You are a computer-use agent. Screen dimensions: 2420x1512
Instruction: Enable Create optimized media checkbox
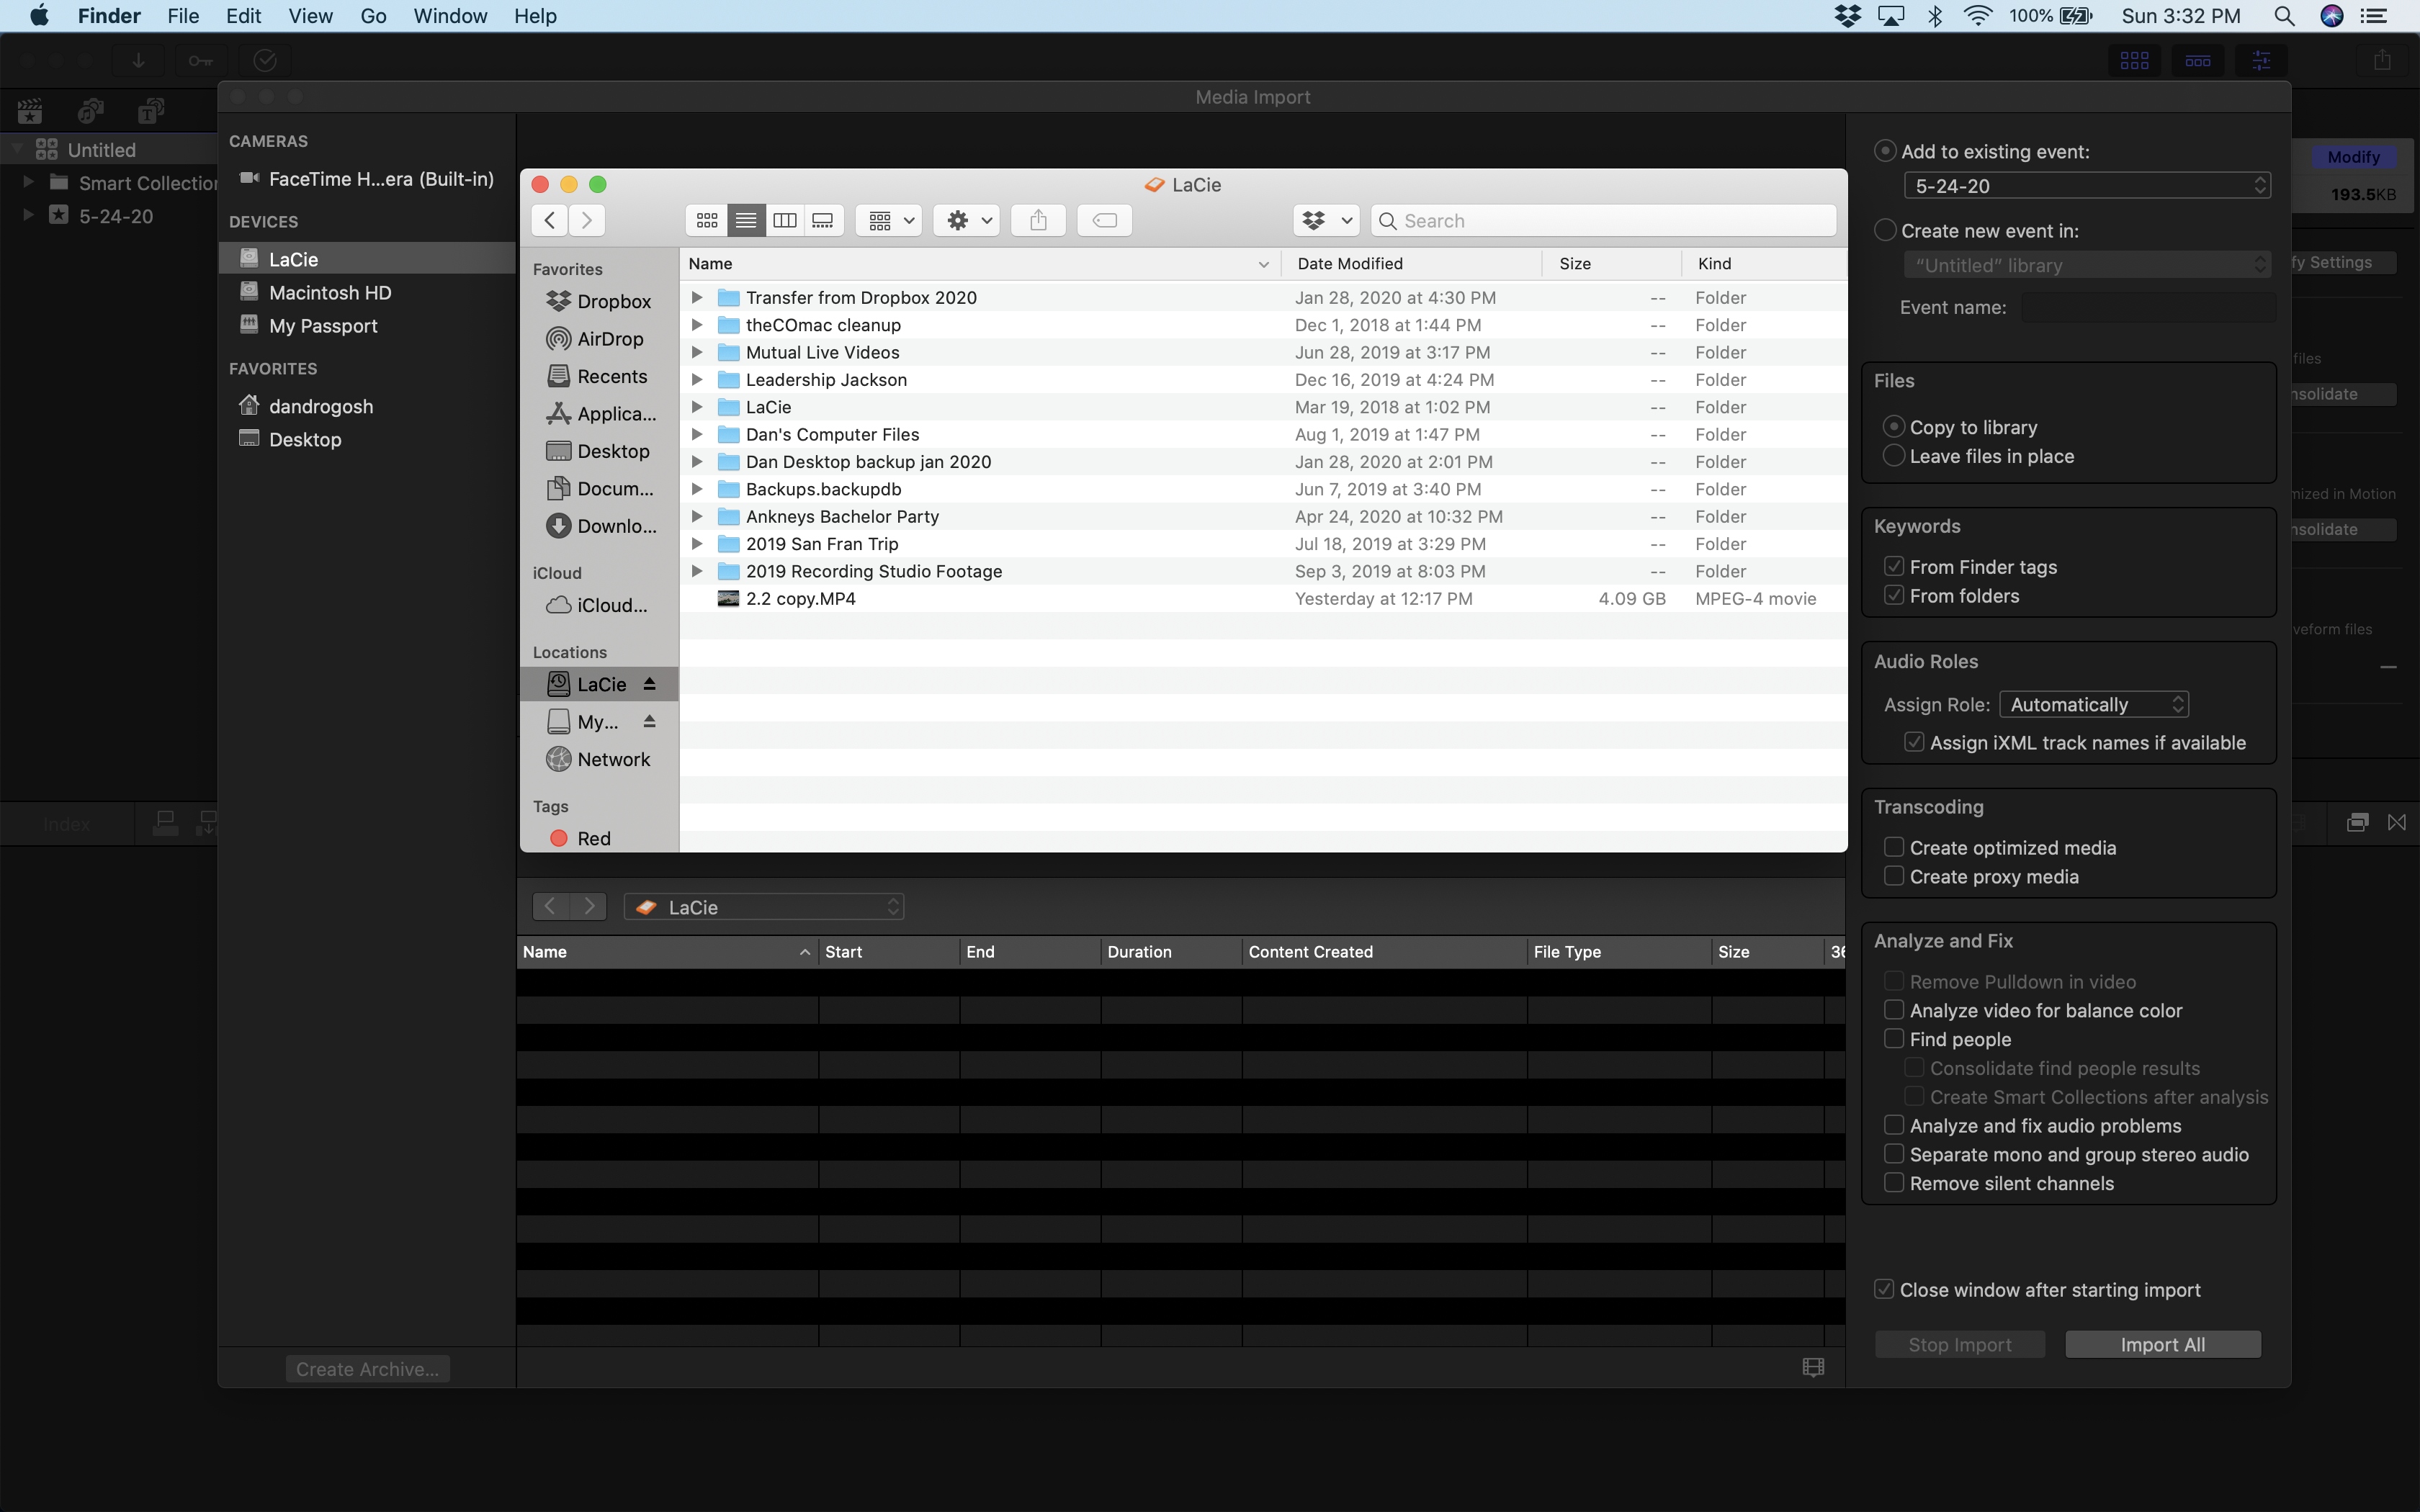coord(1893,847)
